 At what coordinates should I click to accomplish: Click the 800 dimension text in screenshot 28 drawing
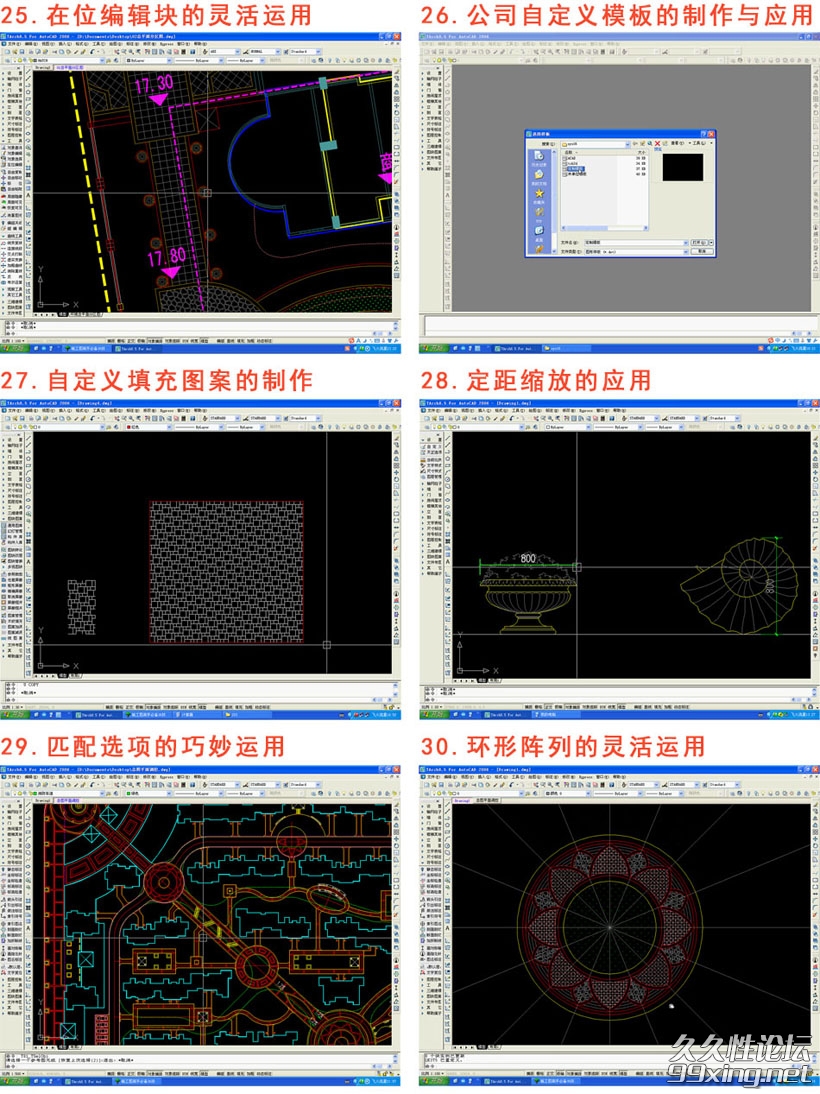tap(528, 558)
